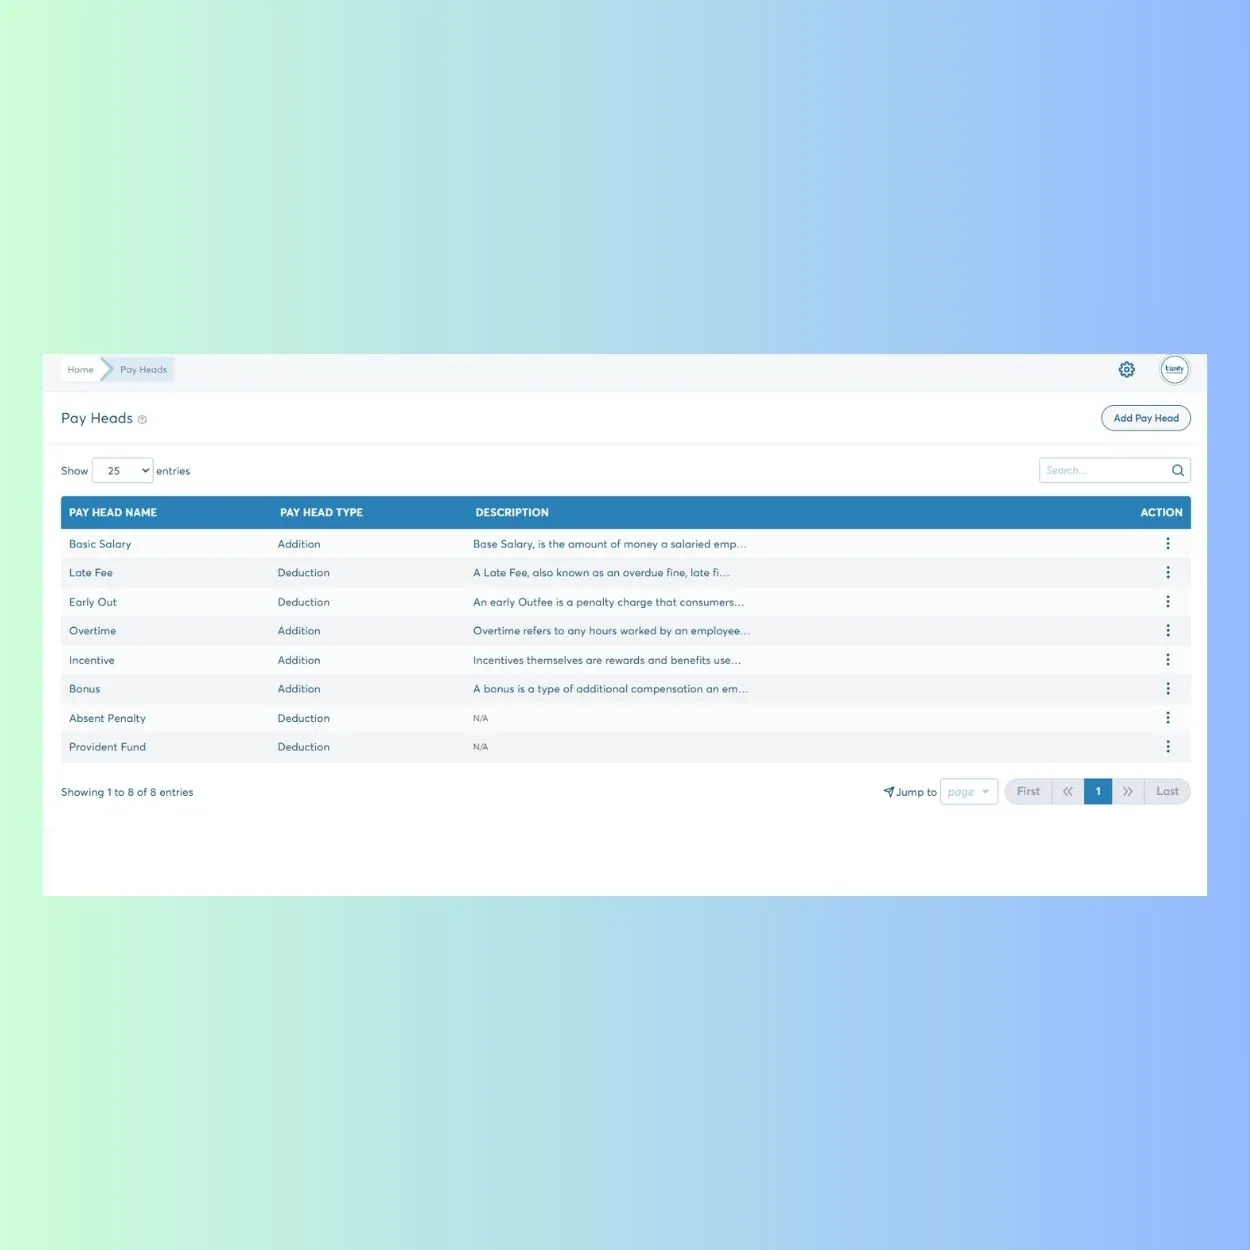Expand the show entries dropdown
This screenshot has width=1250, height=1250.
[122, 471]
